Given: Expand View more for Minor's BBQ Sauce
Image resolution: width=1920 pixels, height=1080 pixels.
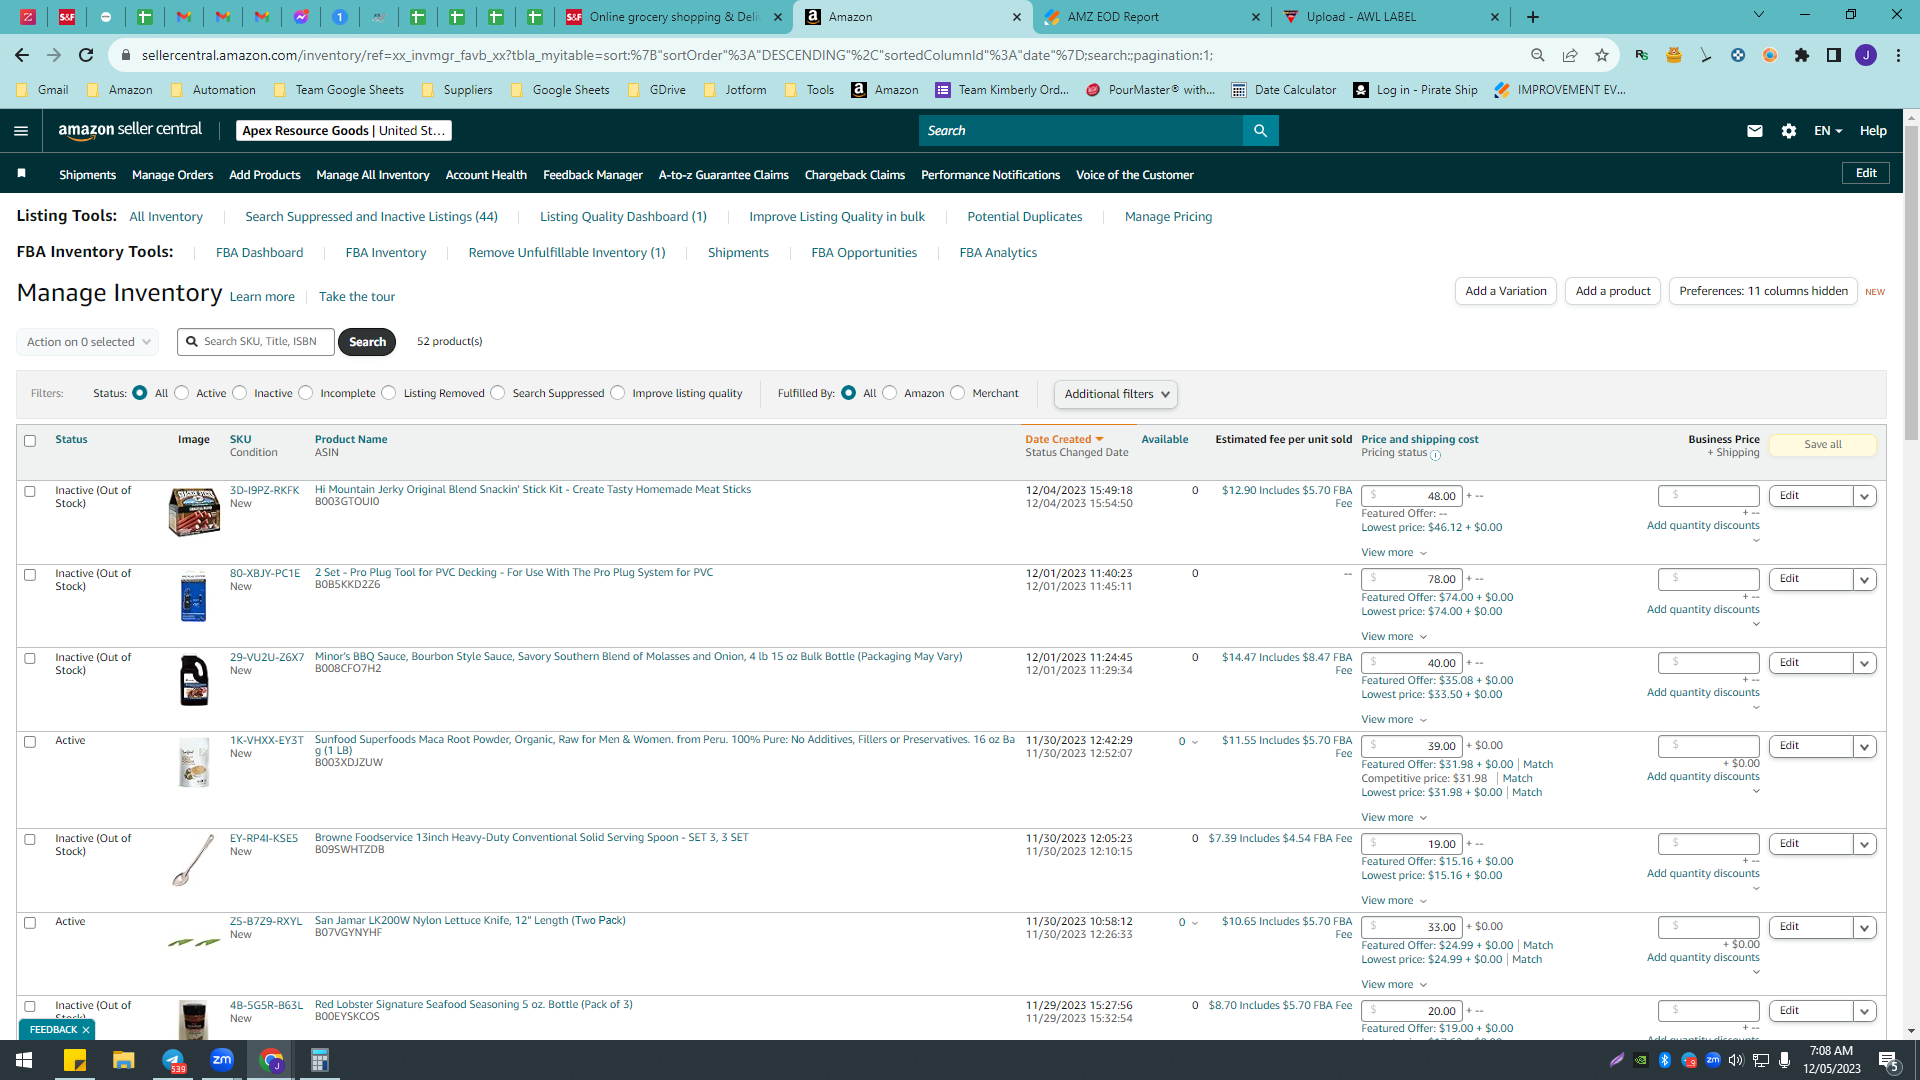Looking at the screenshot, I should pos(1394,720).
